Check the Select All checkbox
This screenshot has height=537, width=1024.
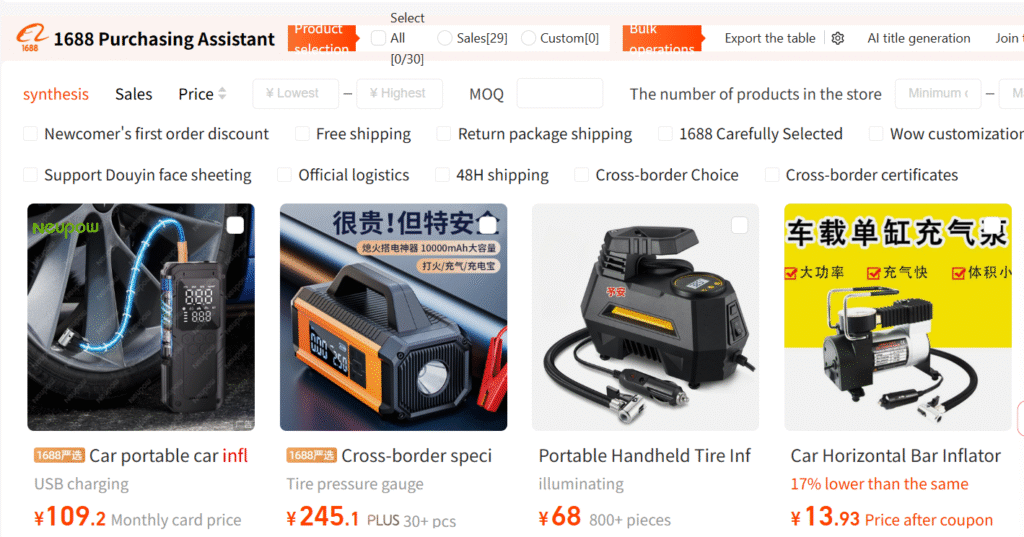[x=378, y=38]
